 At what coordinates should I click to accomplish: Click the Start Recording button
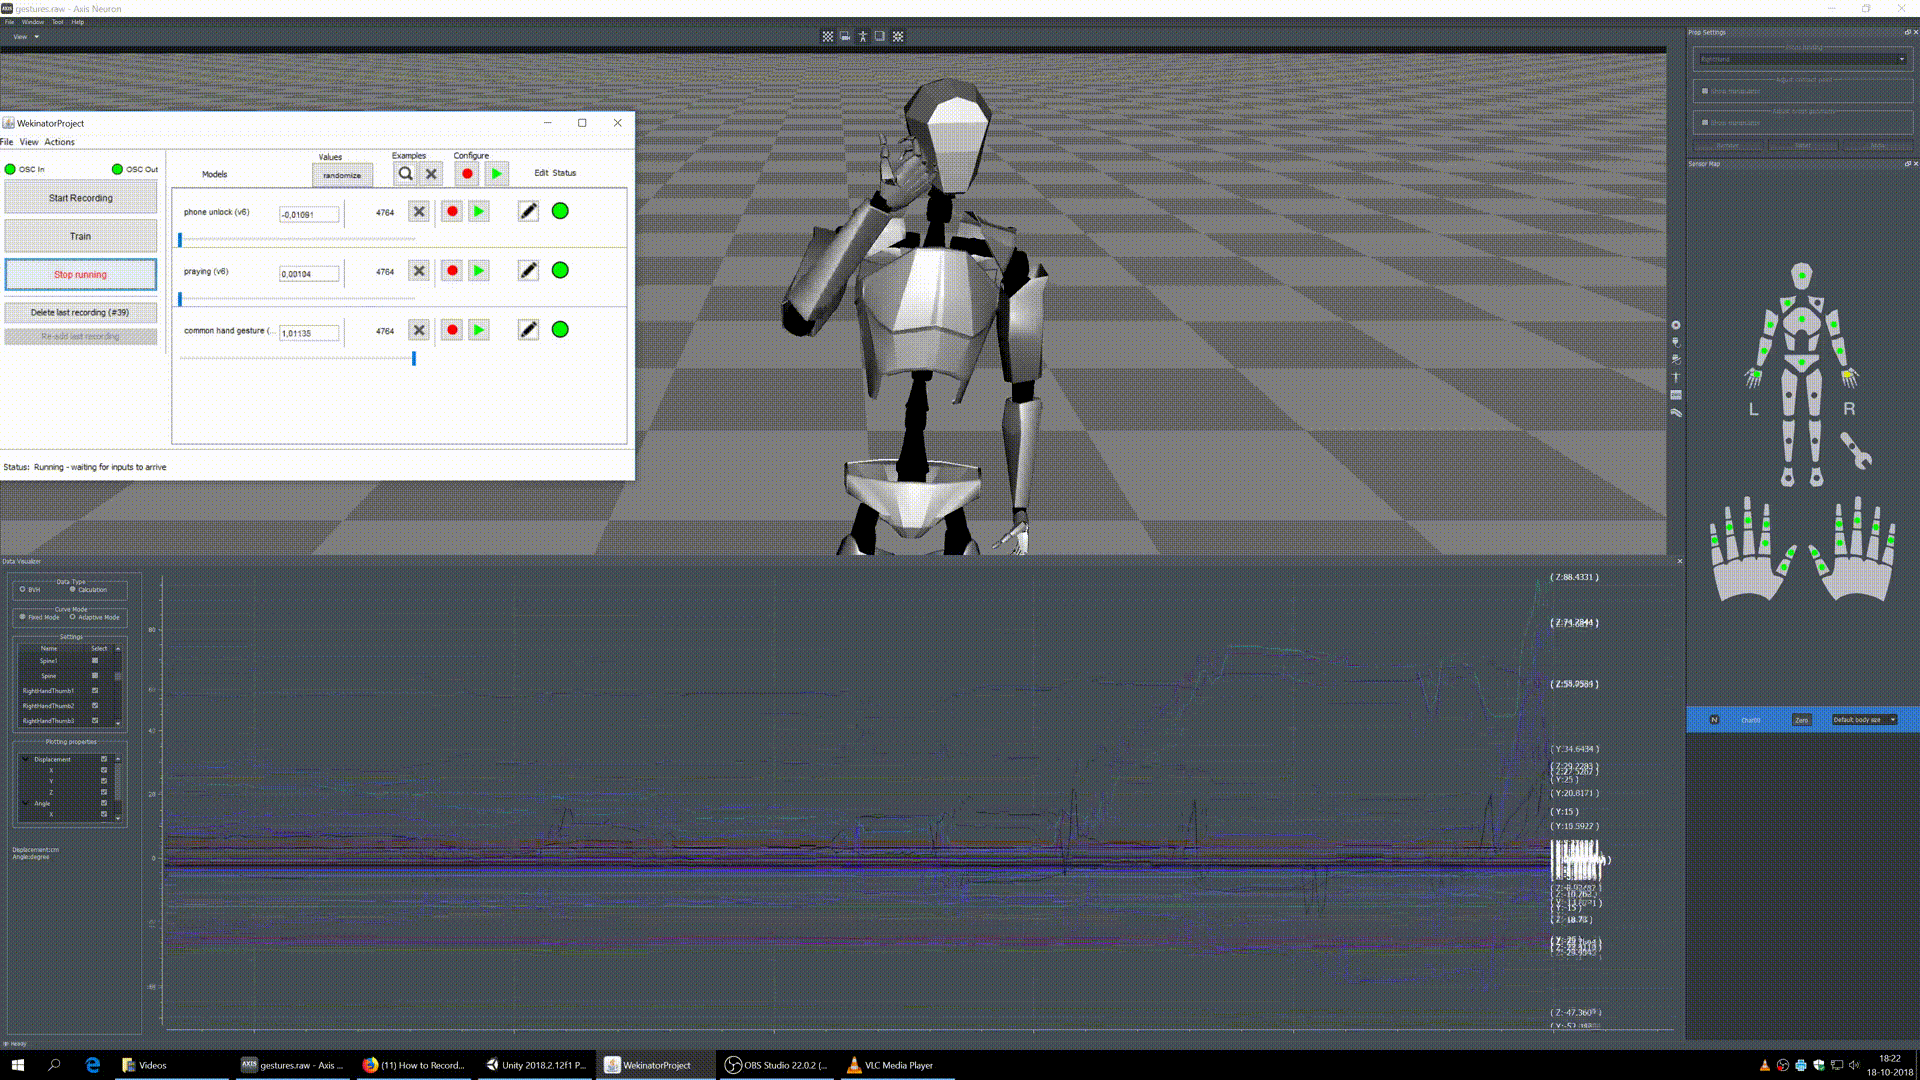coord(81,198)
